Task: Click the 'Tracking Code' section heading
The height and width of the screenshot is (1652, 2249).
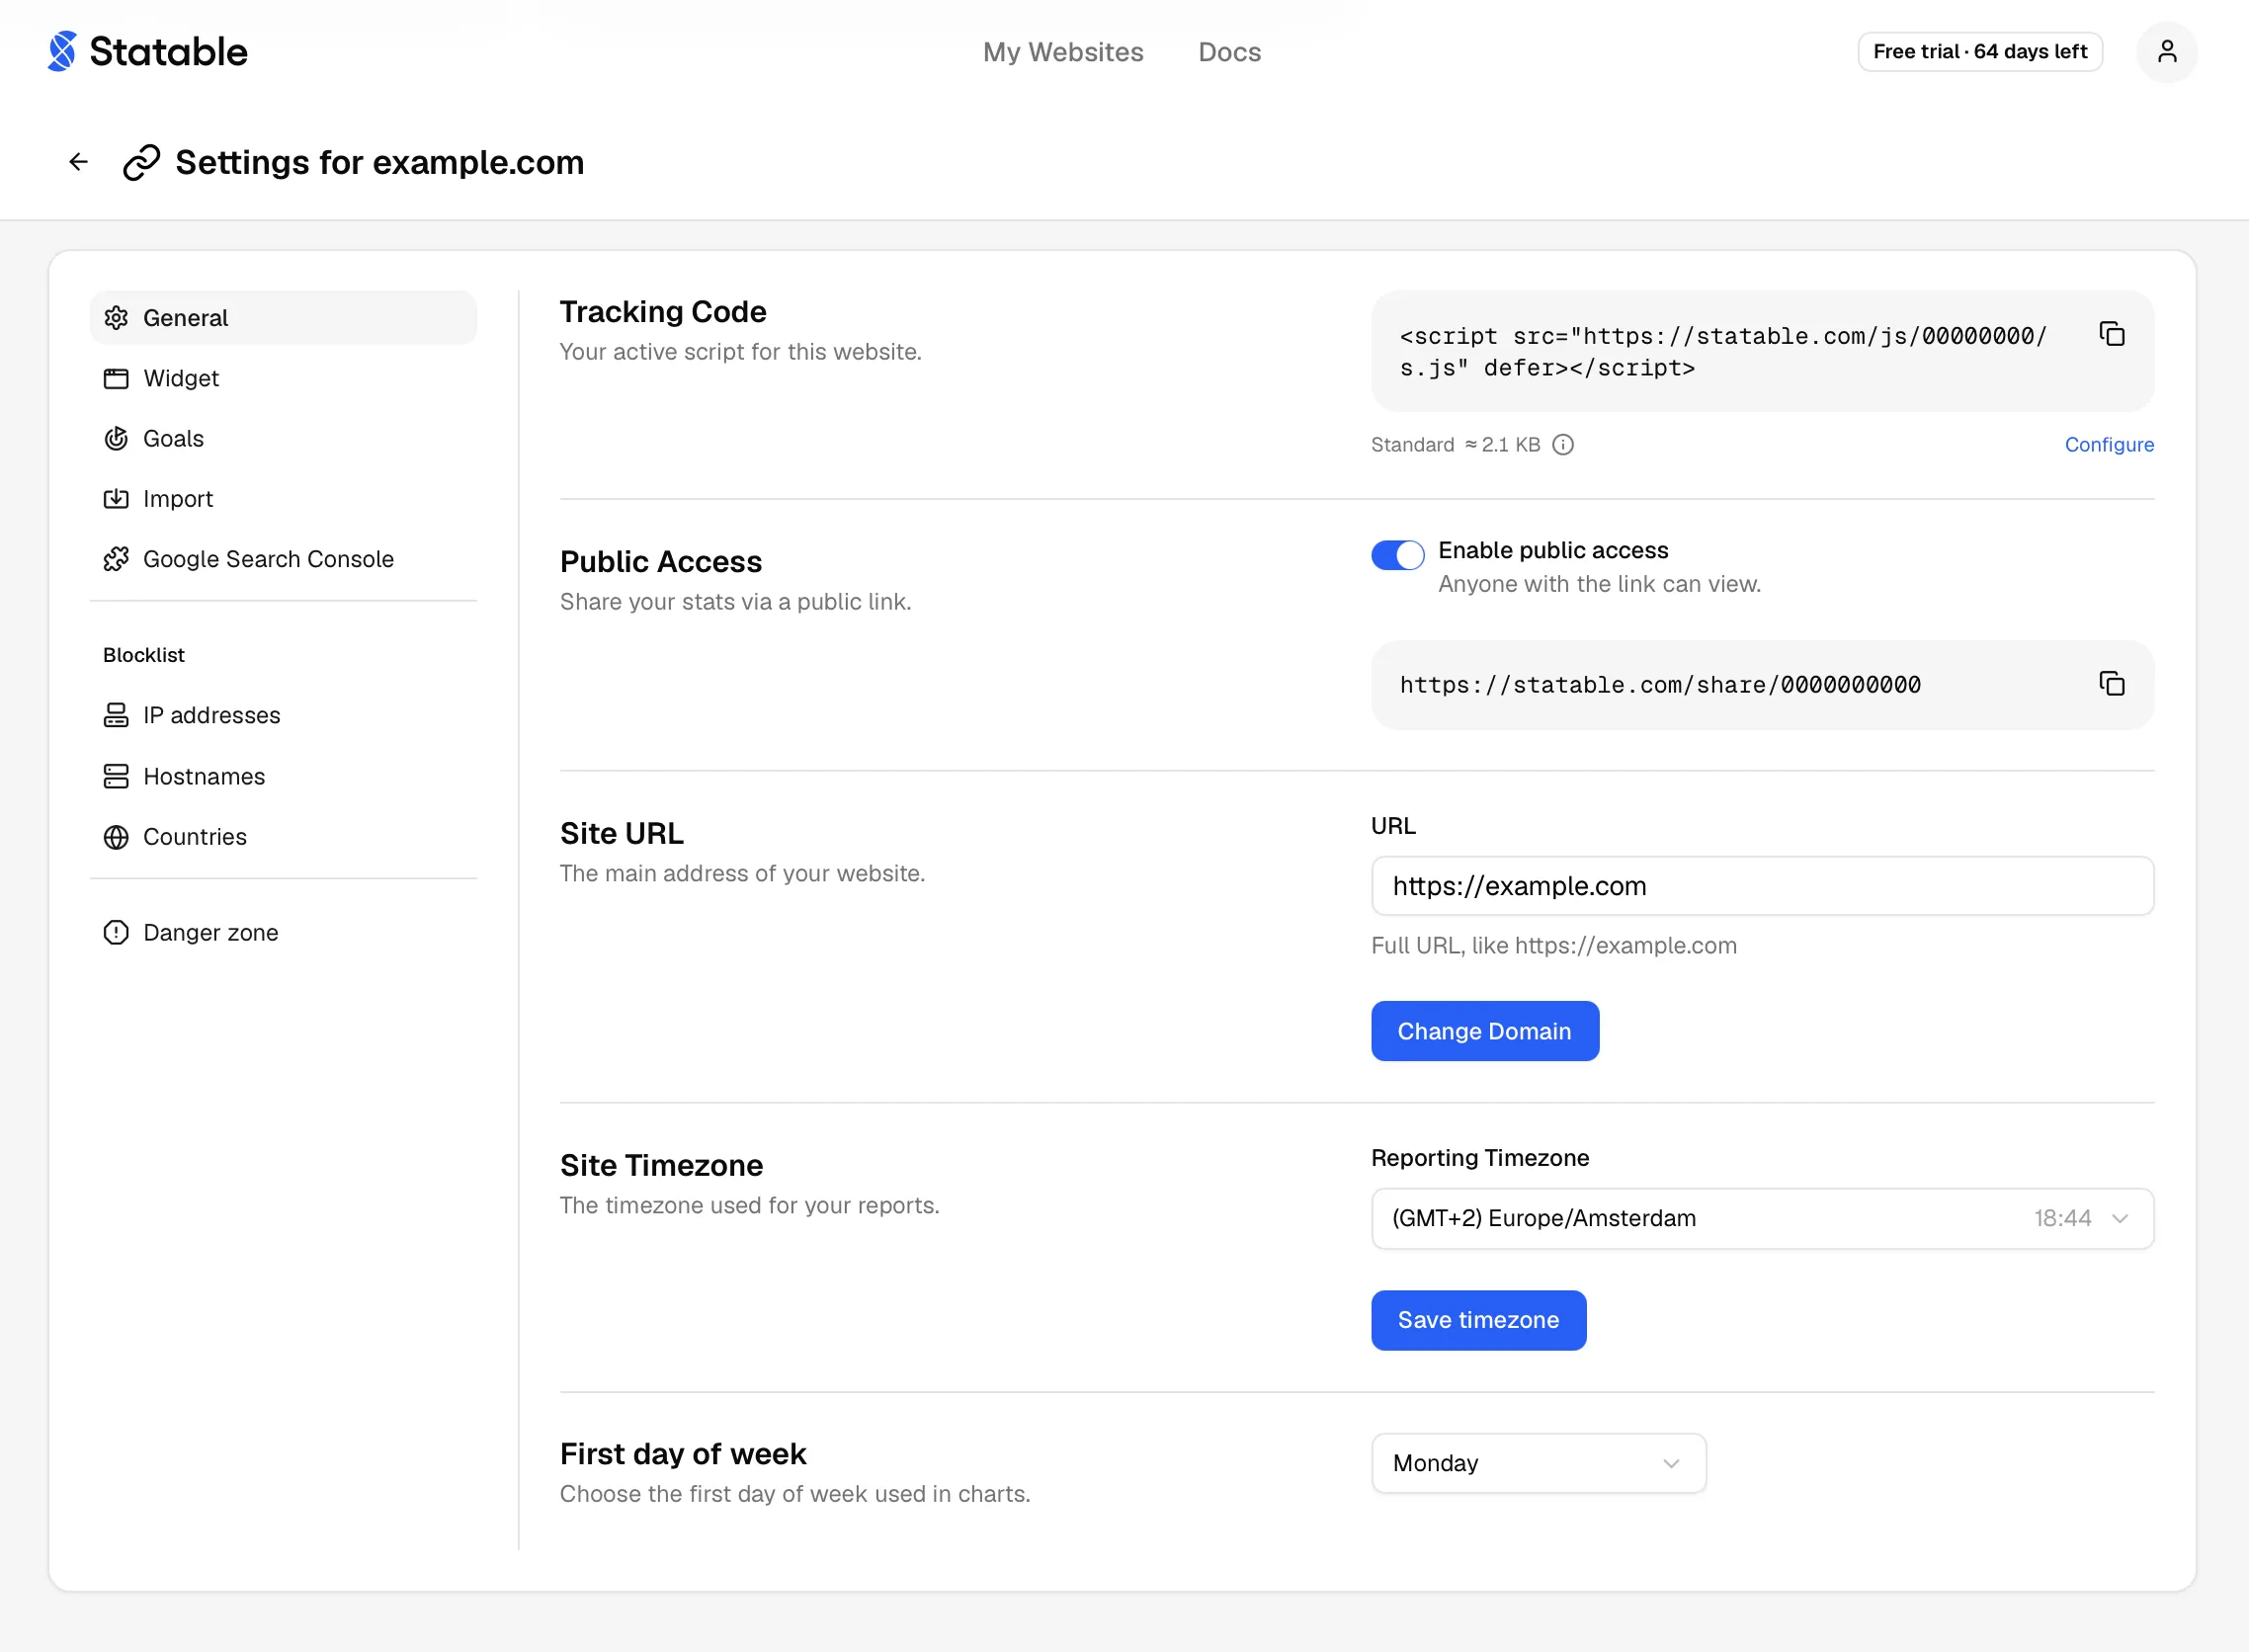Action: point(662,312)
